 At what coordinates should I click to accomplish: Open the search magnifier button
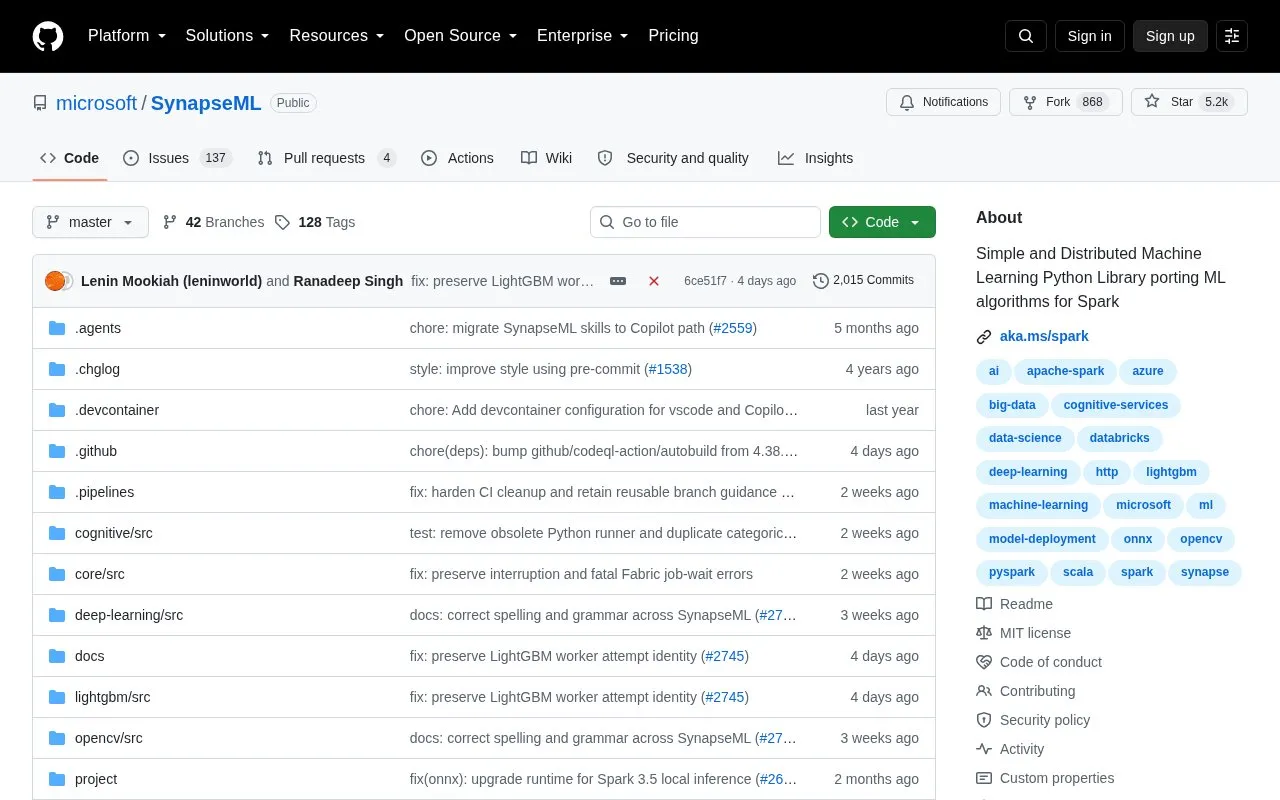point(1026,36)
